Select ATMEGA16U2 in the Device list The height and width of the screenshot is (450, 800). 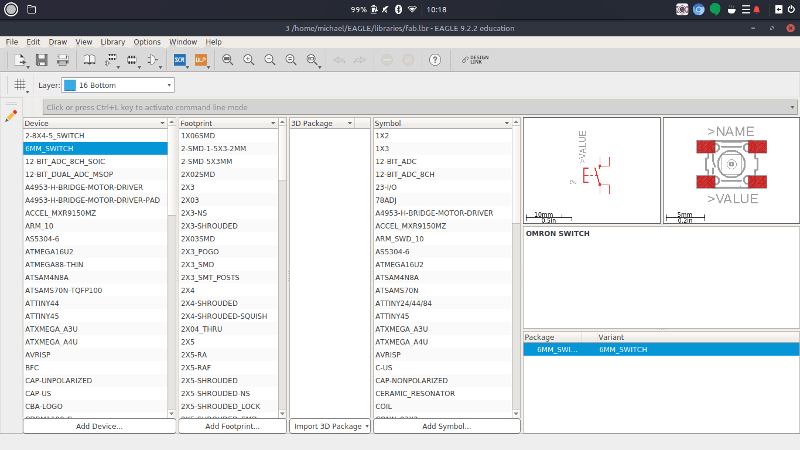(x=95, y=252)
